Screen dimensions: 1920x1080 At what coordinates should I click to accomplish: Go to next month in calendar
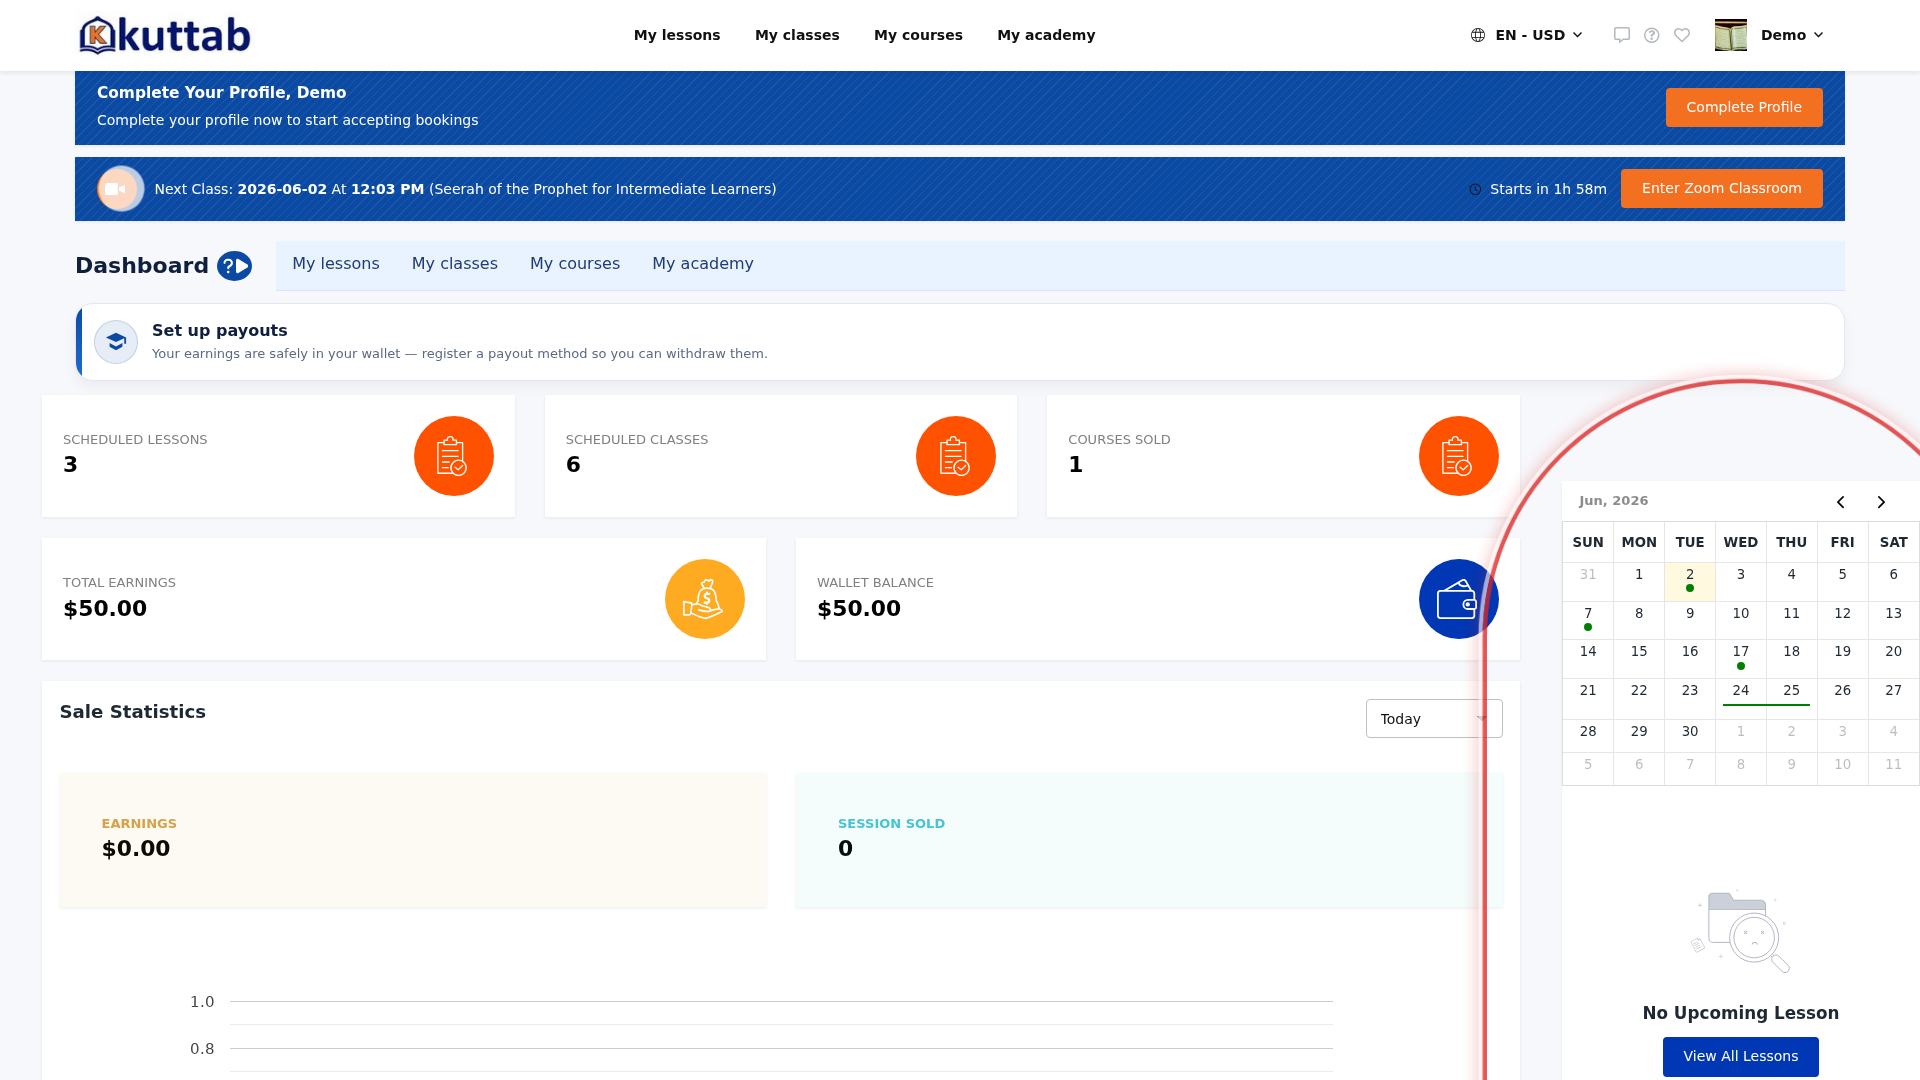click(x=1881, y=502)
